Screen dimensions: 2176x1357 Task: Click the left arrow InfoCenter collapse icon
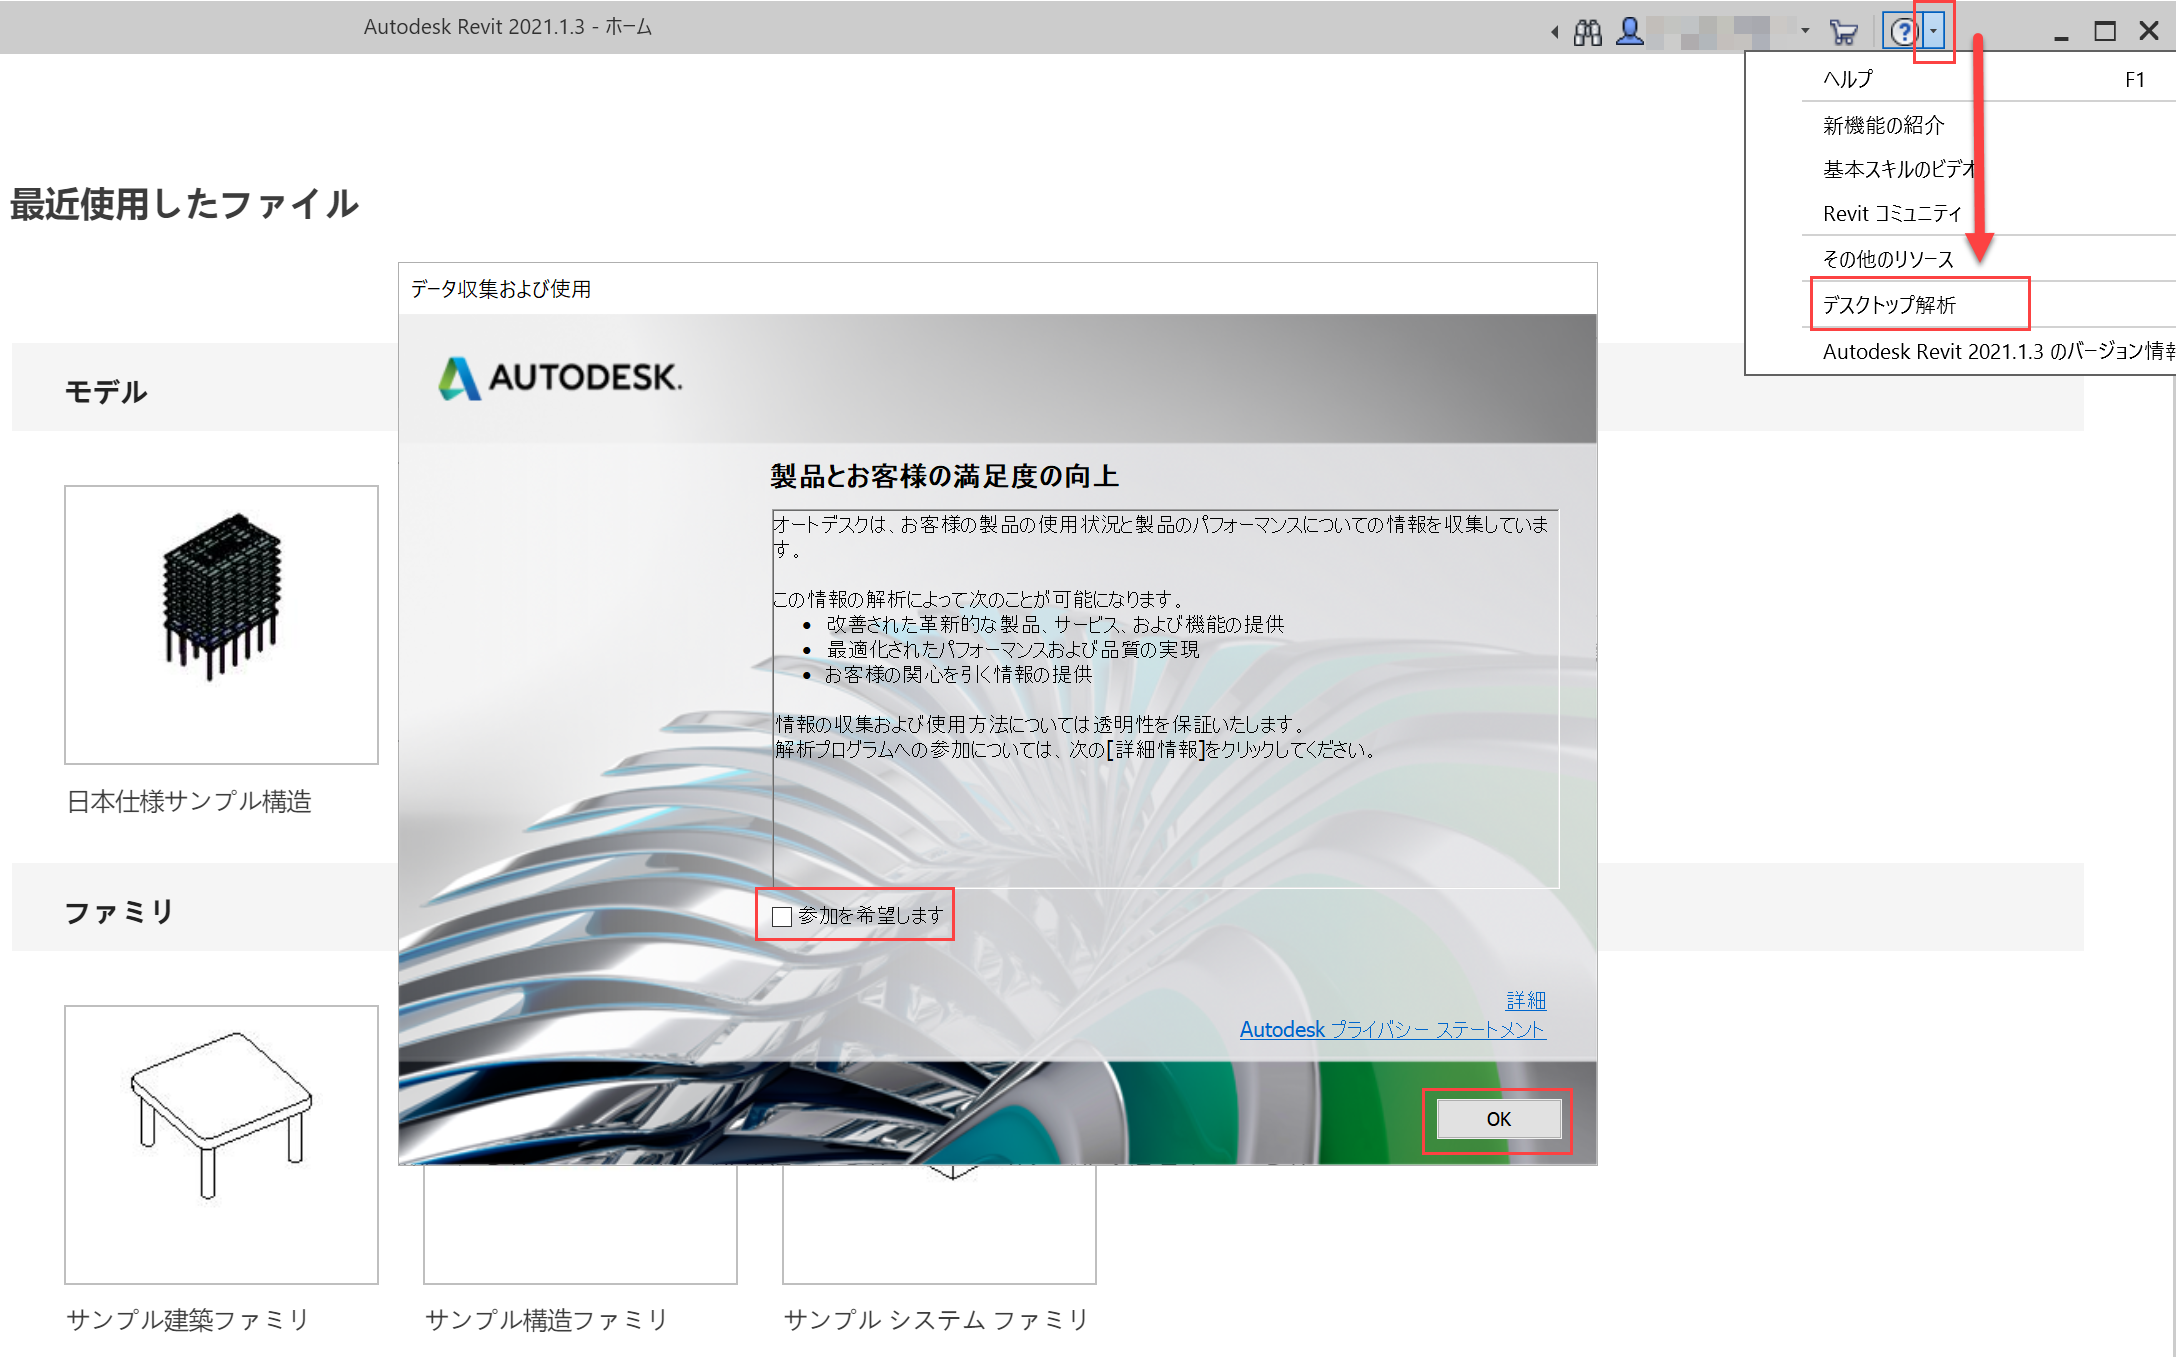[x=1555, y=32]
